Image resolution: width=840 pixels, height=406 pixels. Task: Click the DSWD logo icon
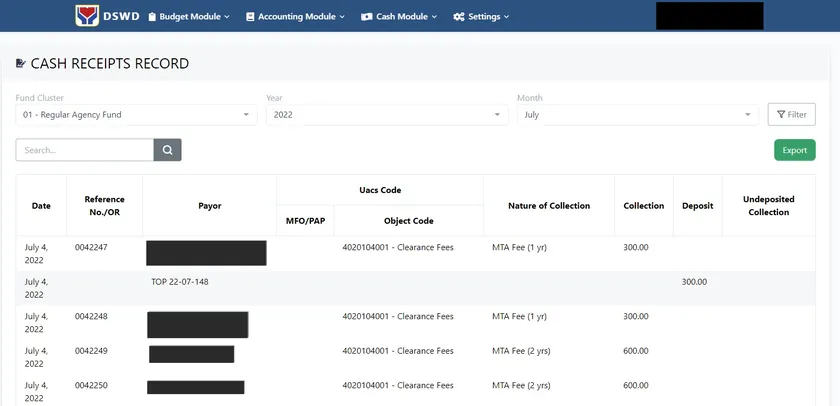tap(87, 16)
